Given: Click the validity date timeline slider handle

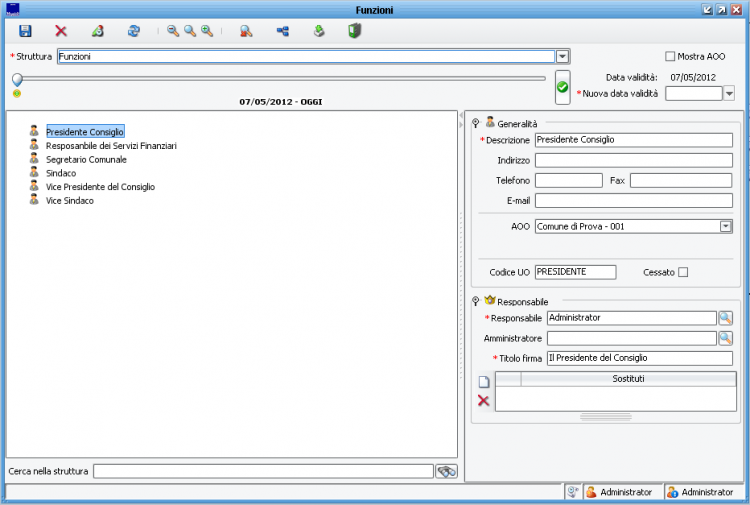Looking at the screenshot, I should click(x=17, y=79).
